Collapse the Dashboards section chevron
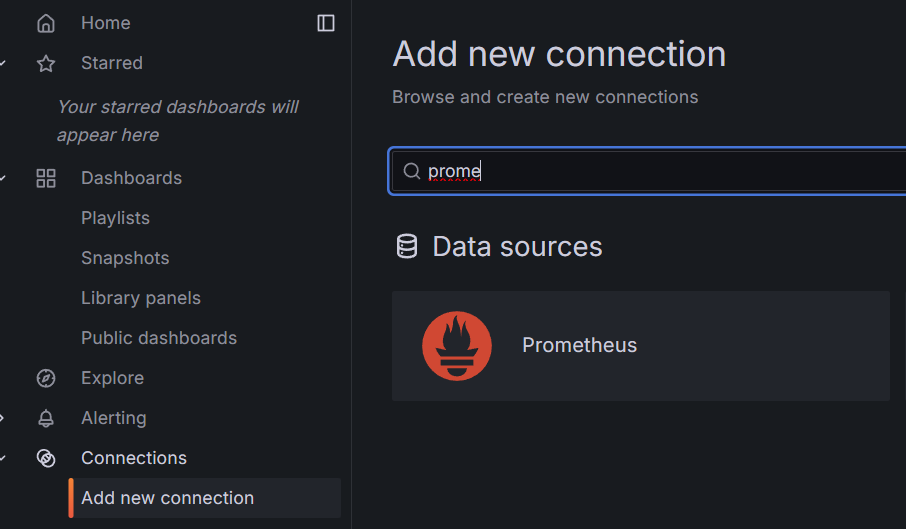The image size is (906, 529). 2,178
